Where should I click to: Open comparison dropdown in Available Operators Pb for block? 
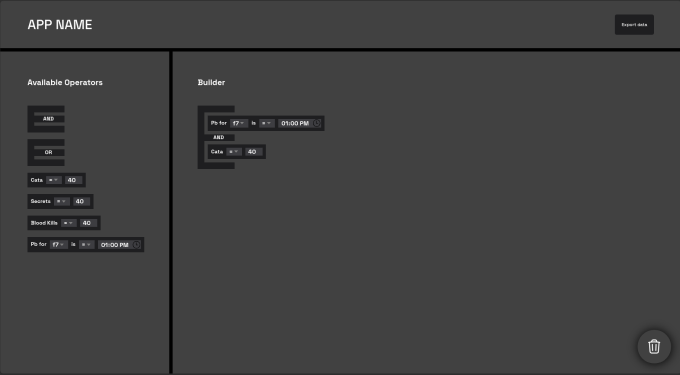(x=87, y=245)
